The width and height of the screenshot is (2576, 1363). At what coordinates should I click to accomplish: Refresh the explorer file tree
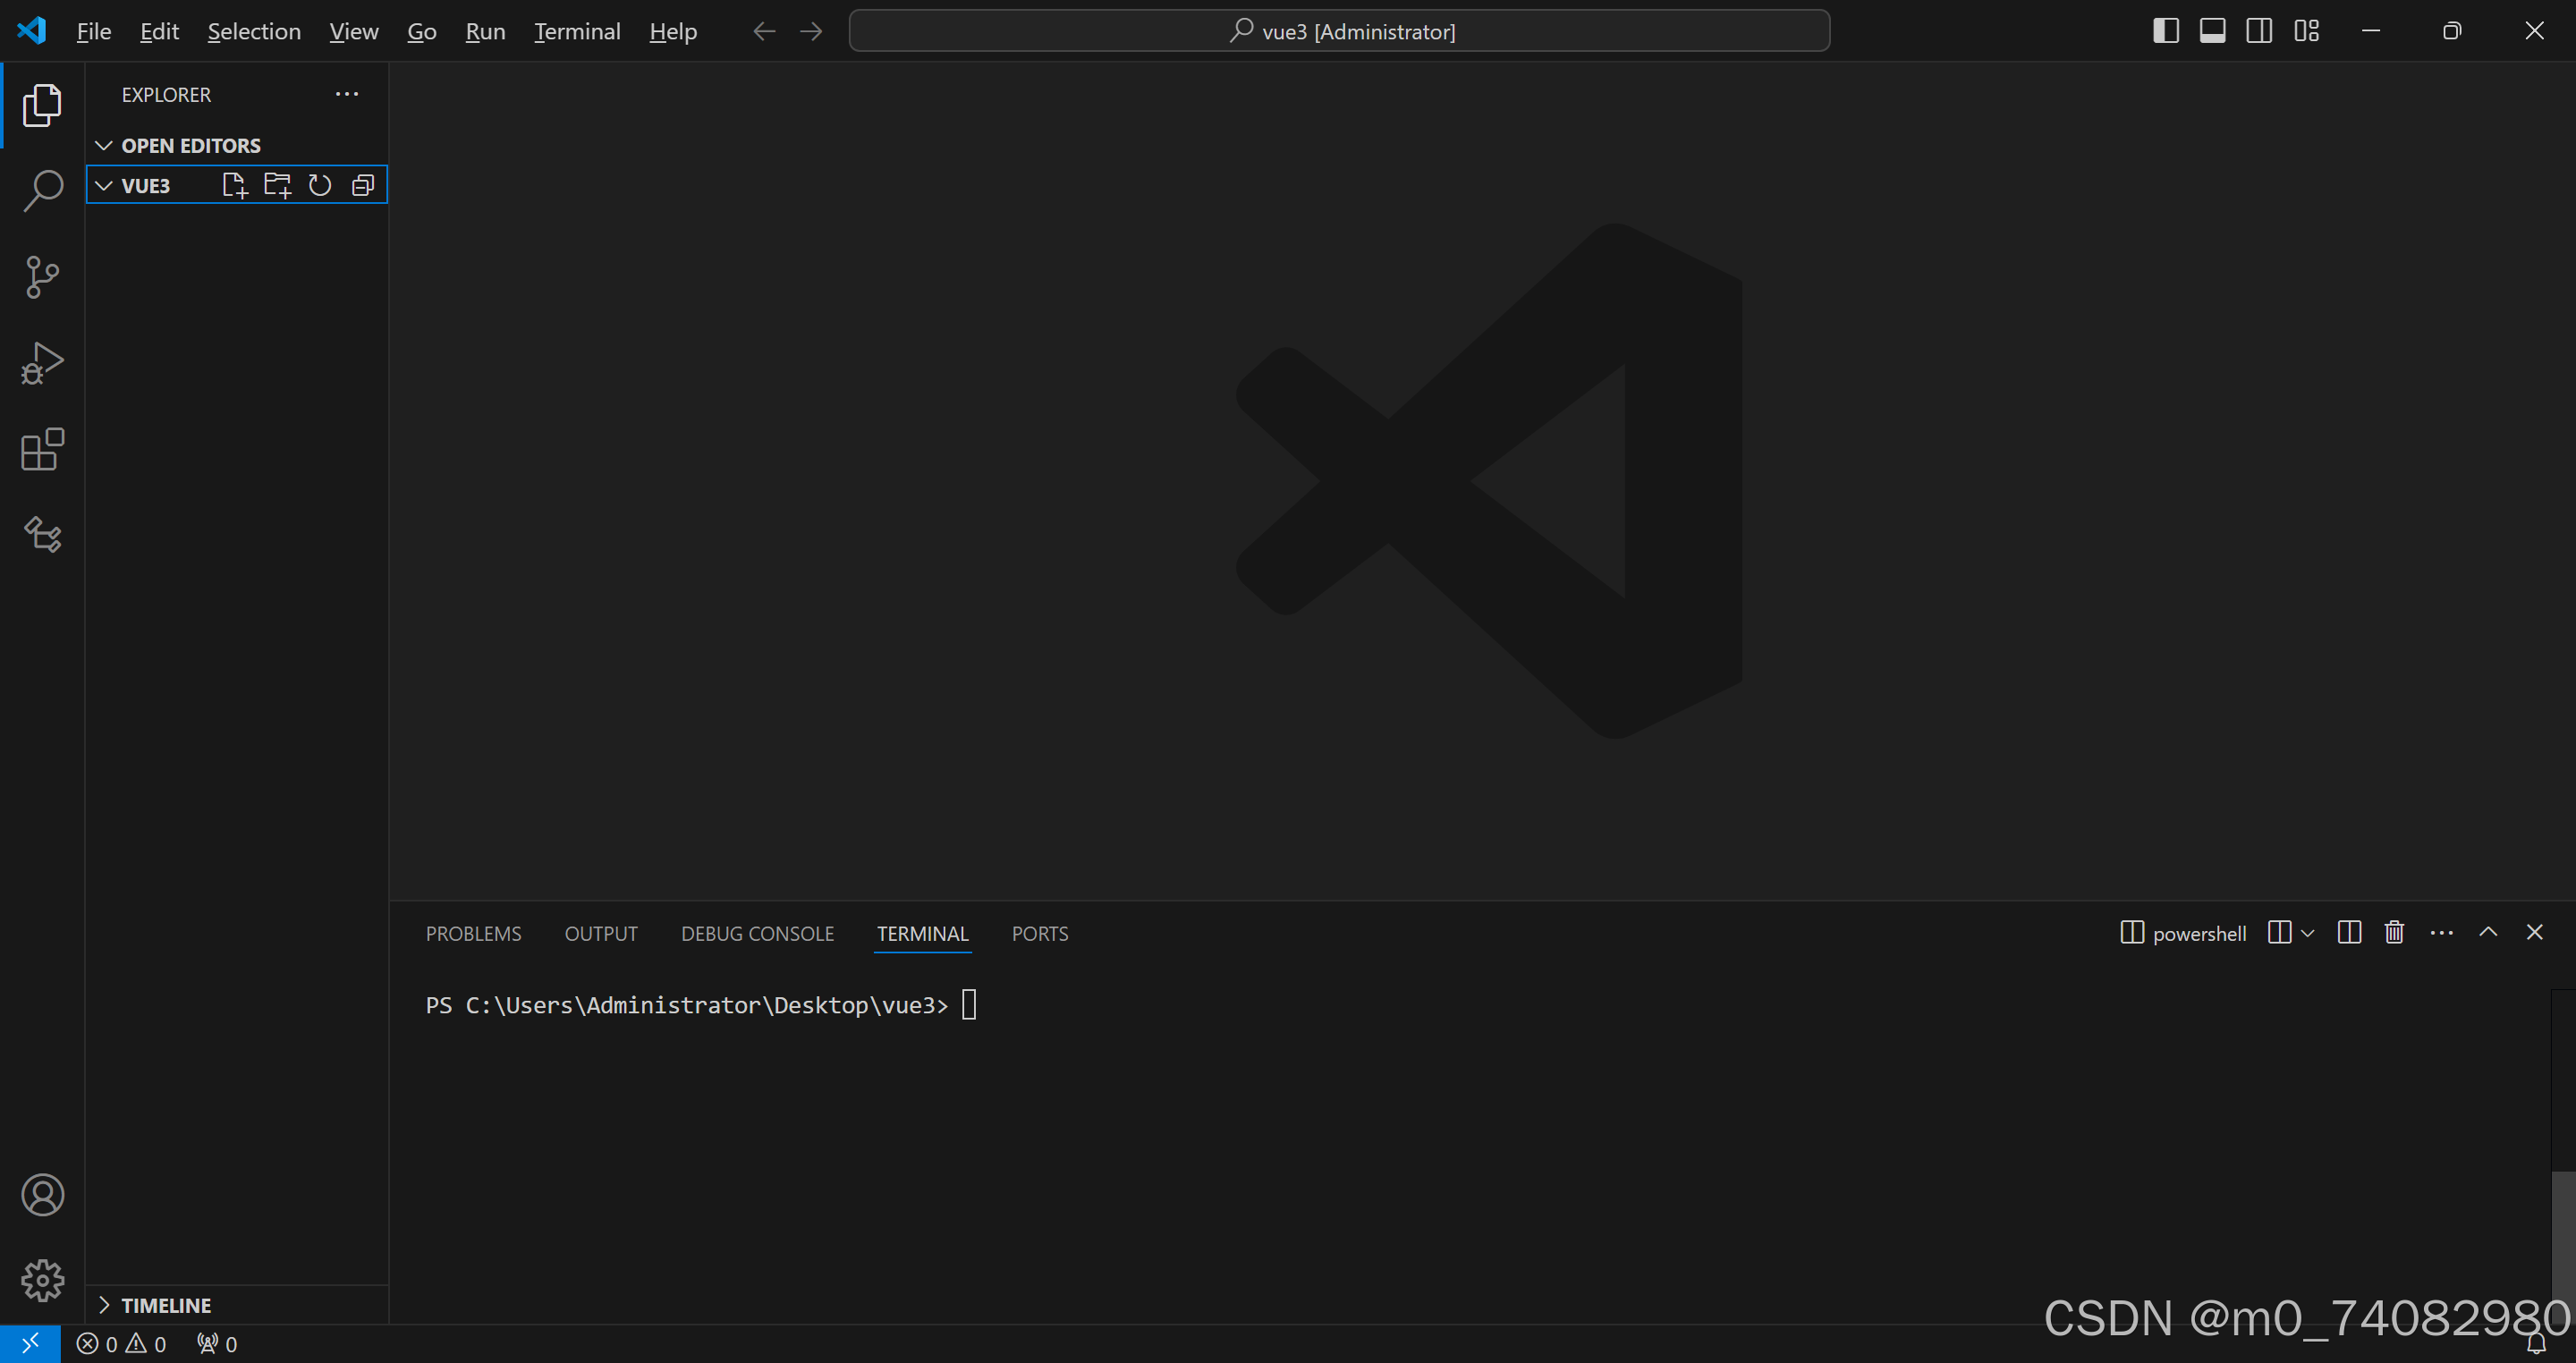[320, 186]
